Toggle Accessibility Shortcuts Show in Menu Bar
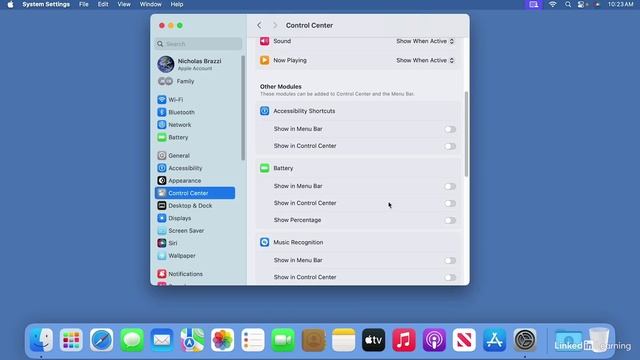Viewport: 640px width, 360px height. [450, 129]
